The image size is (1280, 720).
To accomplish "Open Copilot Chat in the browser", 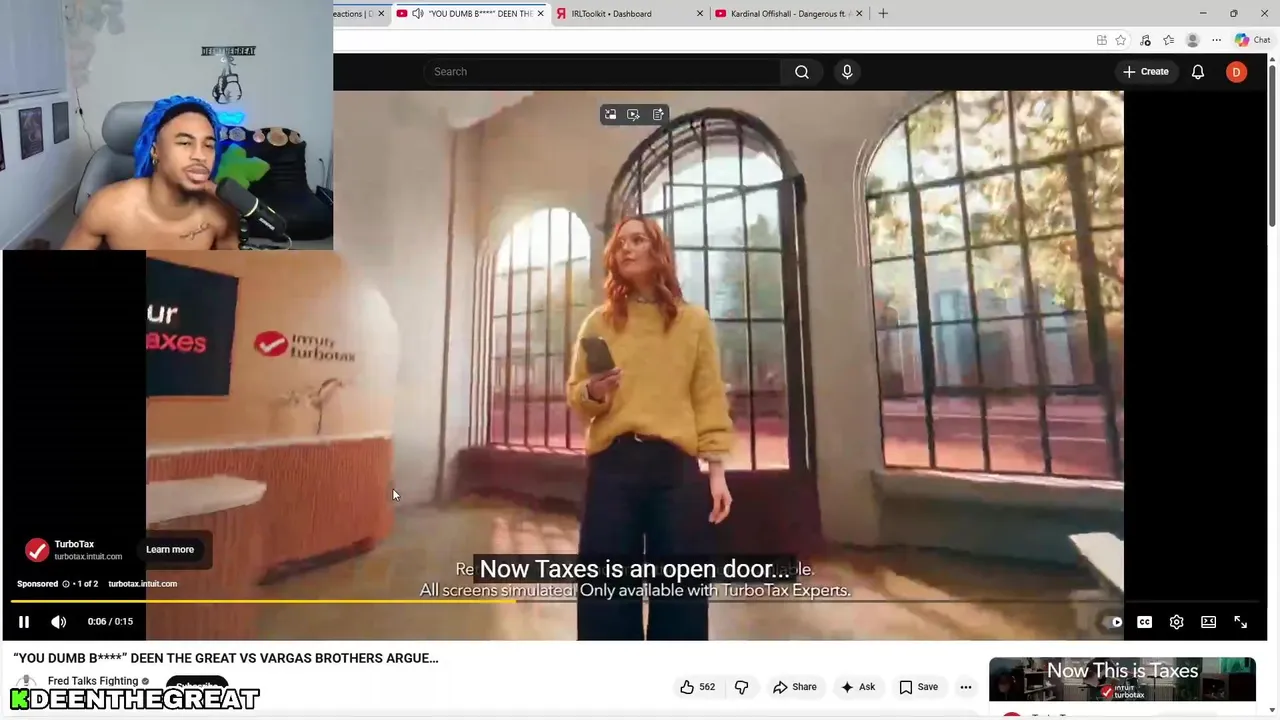I will (1252, 40).
